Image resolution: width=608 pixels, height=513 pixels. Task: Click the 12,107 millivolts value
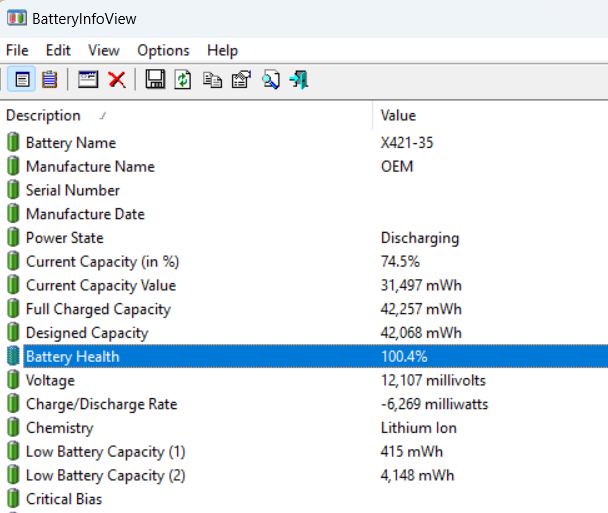click(433, 380)
